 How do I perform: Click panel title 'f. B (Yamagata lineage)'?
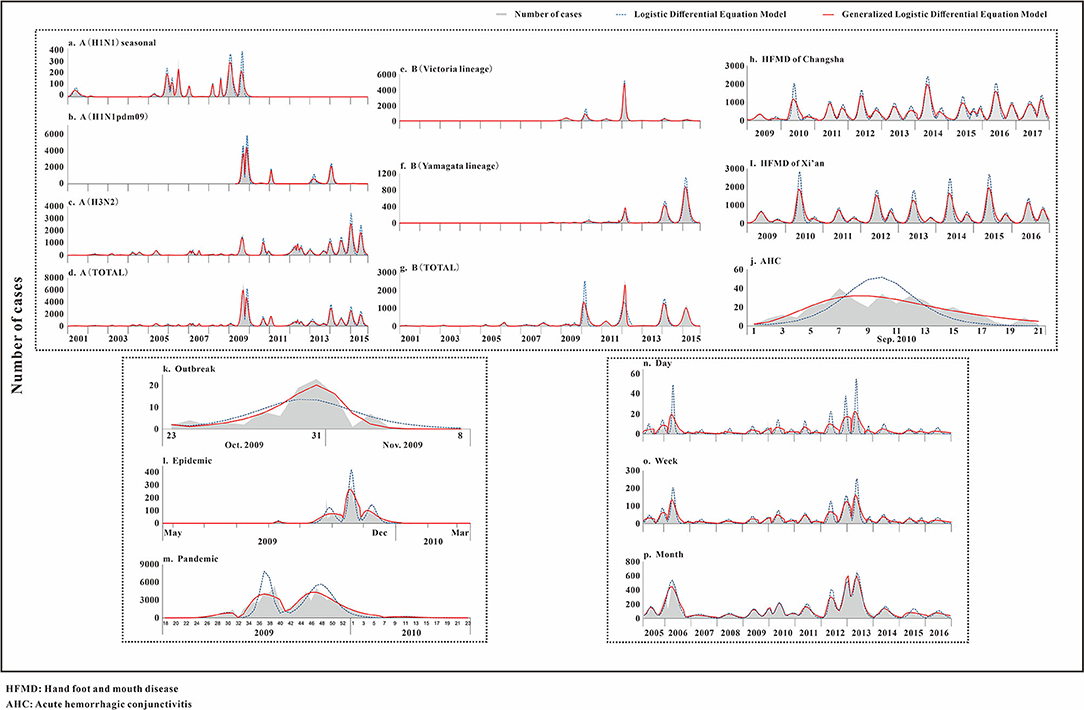[449, 166]
